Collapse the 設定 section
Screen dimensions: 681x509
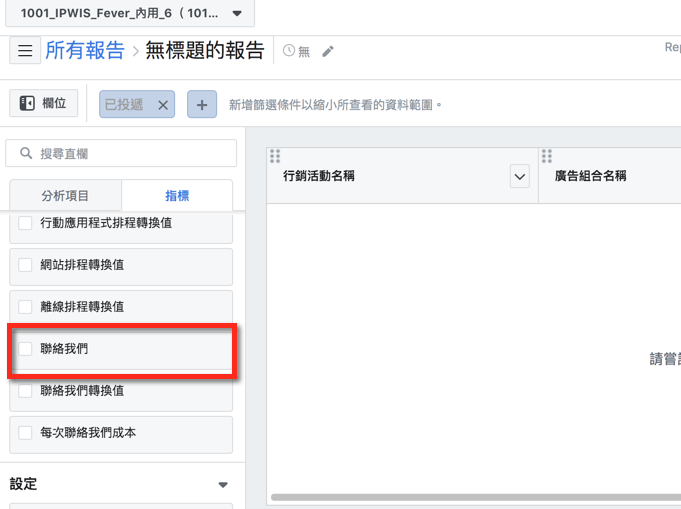pos(222,485)
